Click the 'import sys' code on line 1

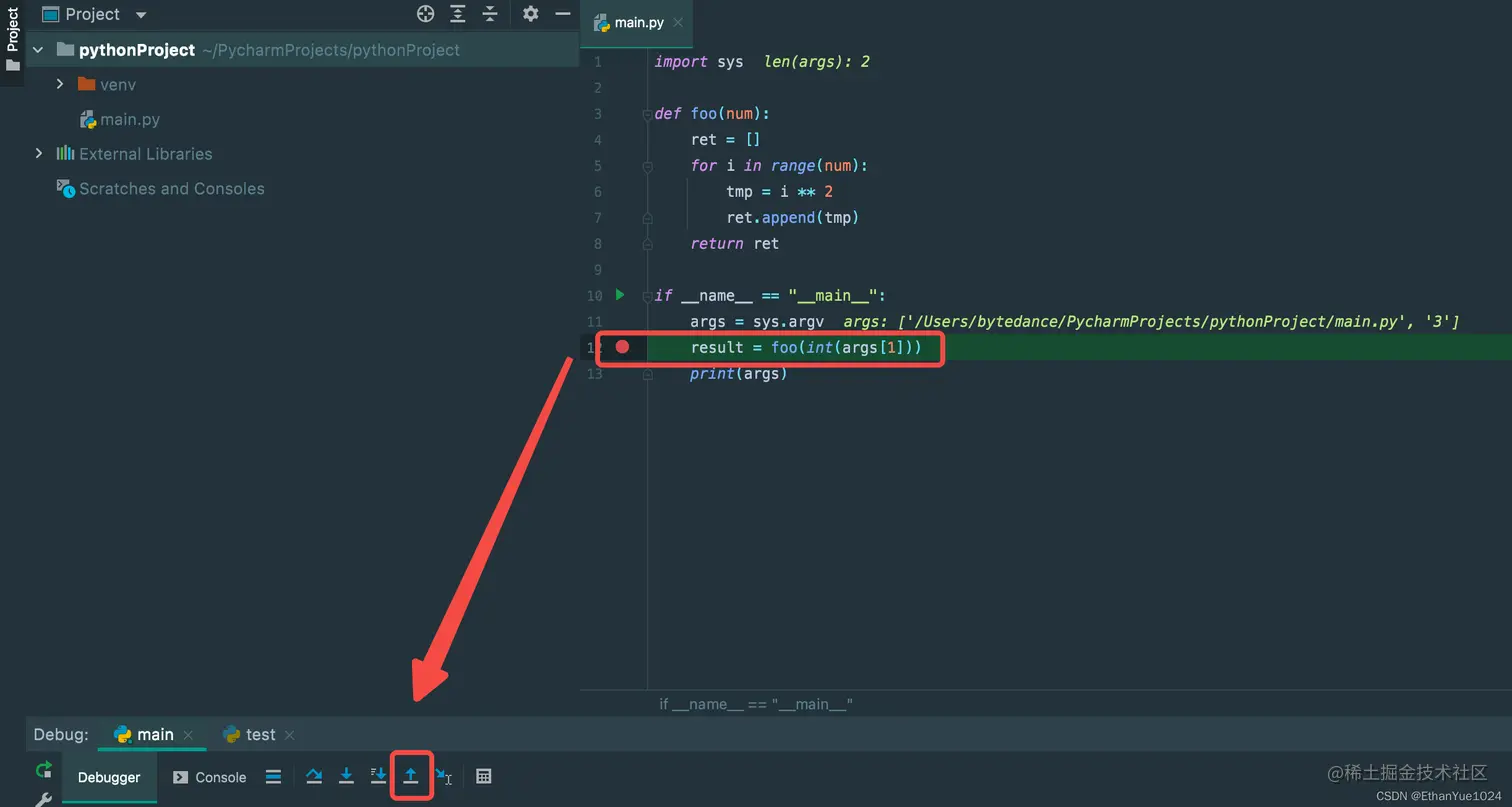[699, 62]
